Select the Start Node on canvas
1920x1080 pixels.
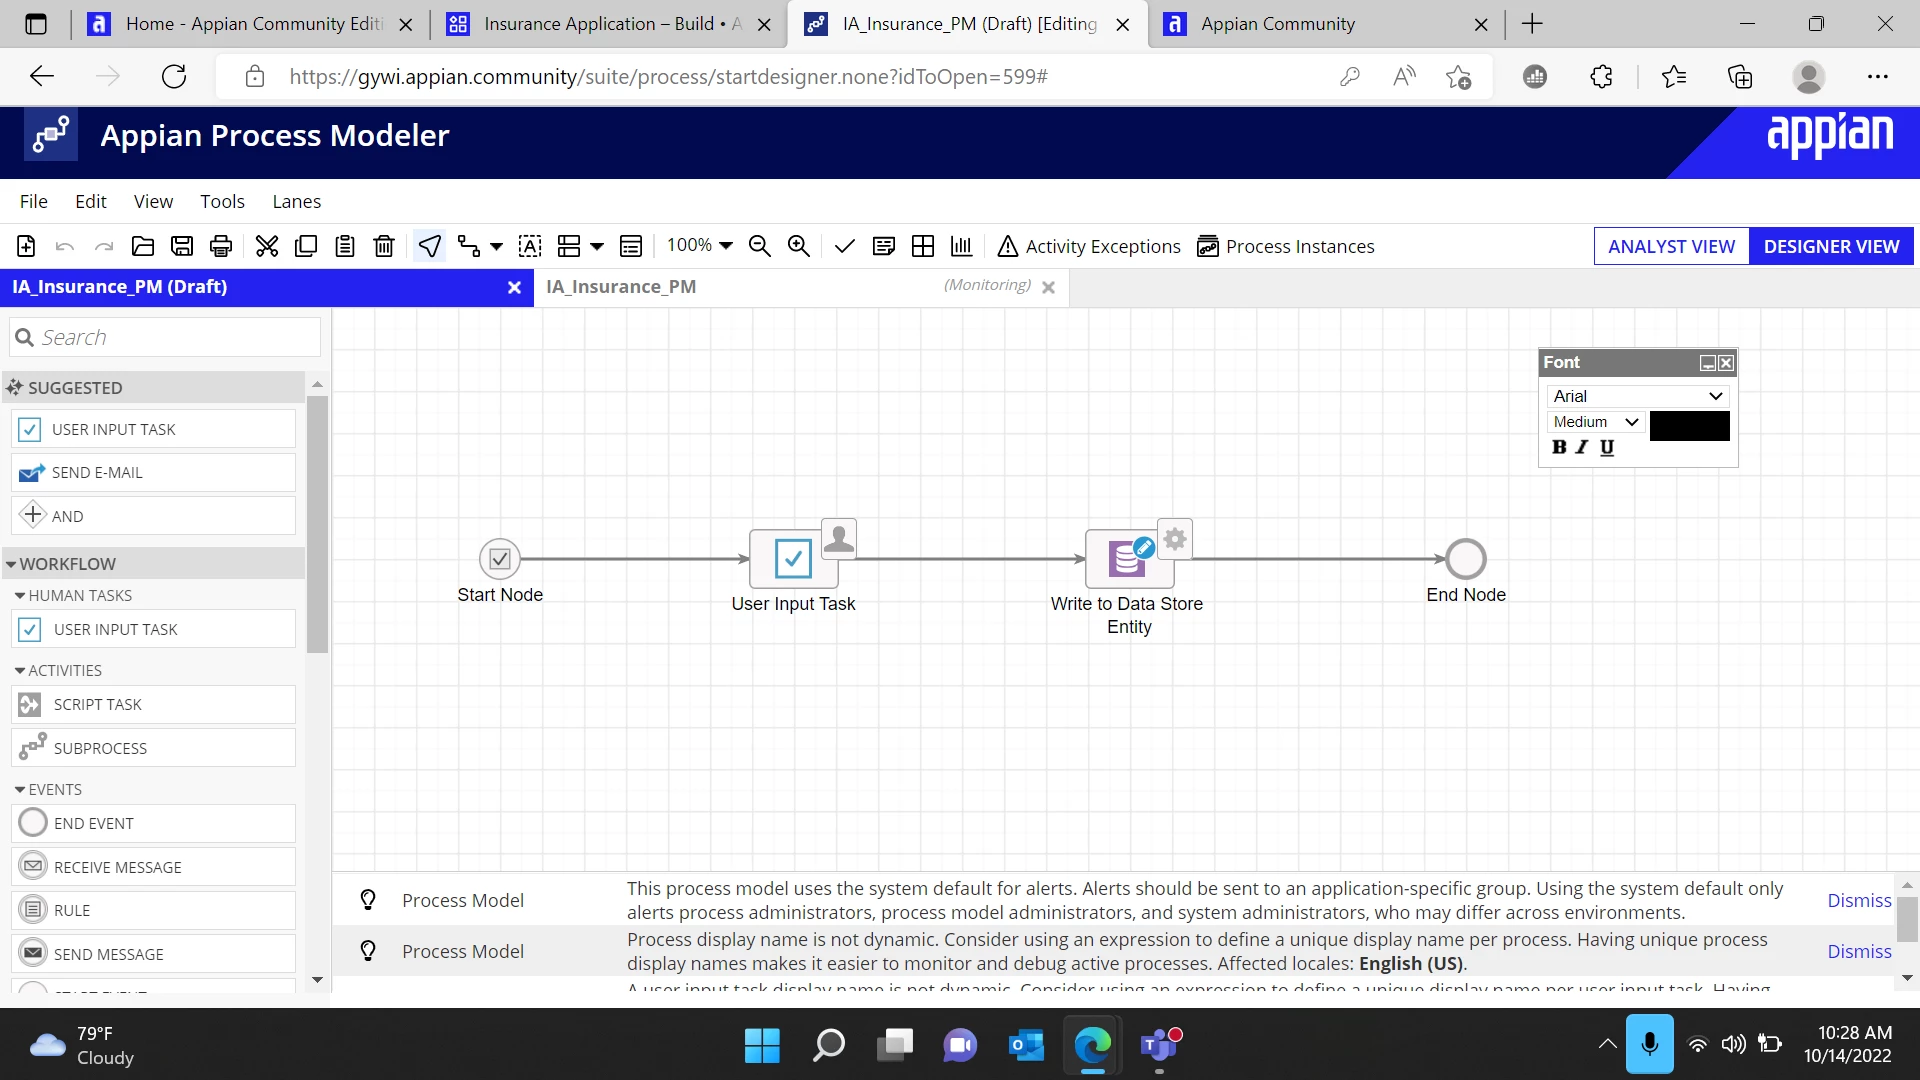pos(500,559)
